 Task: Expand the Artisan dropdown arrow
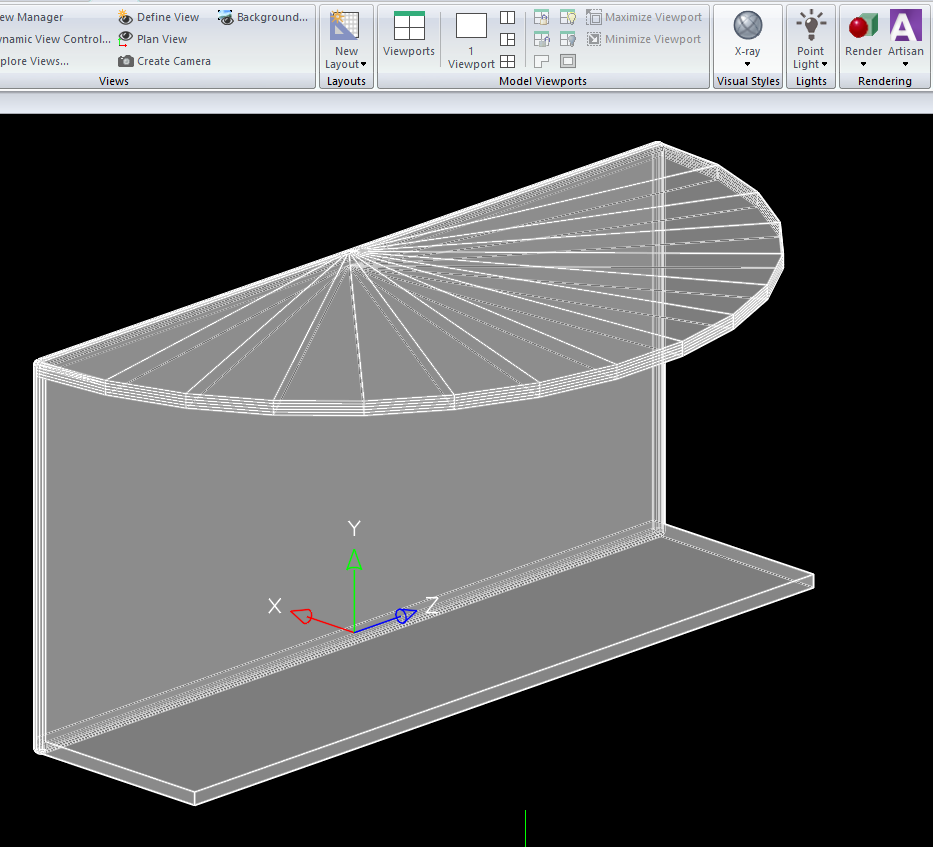coord(906,64)
